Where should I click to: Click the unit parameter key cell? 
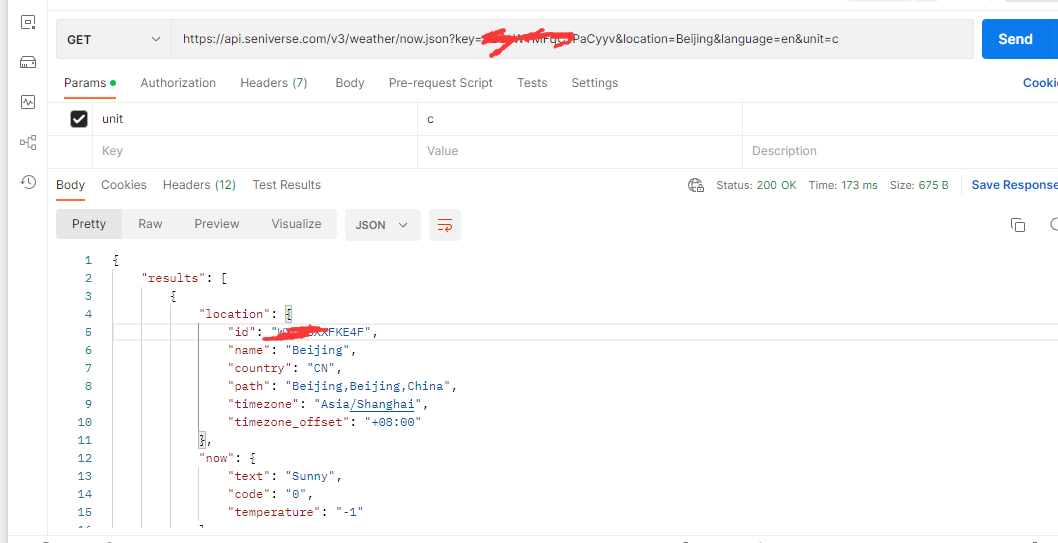pos(255,119)
